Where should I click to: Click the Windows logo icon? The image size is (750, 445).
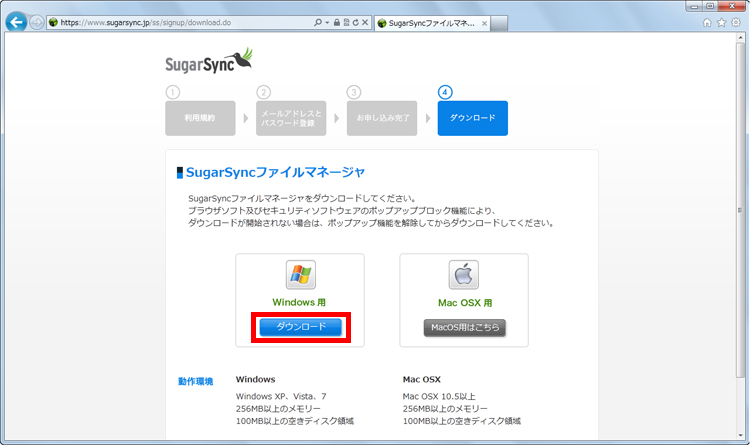(300, 275)
